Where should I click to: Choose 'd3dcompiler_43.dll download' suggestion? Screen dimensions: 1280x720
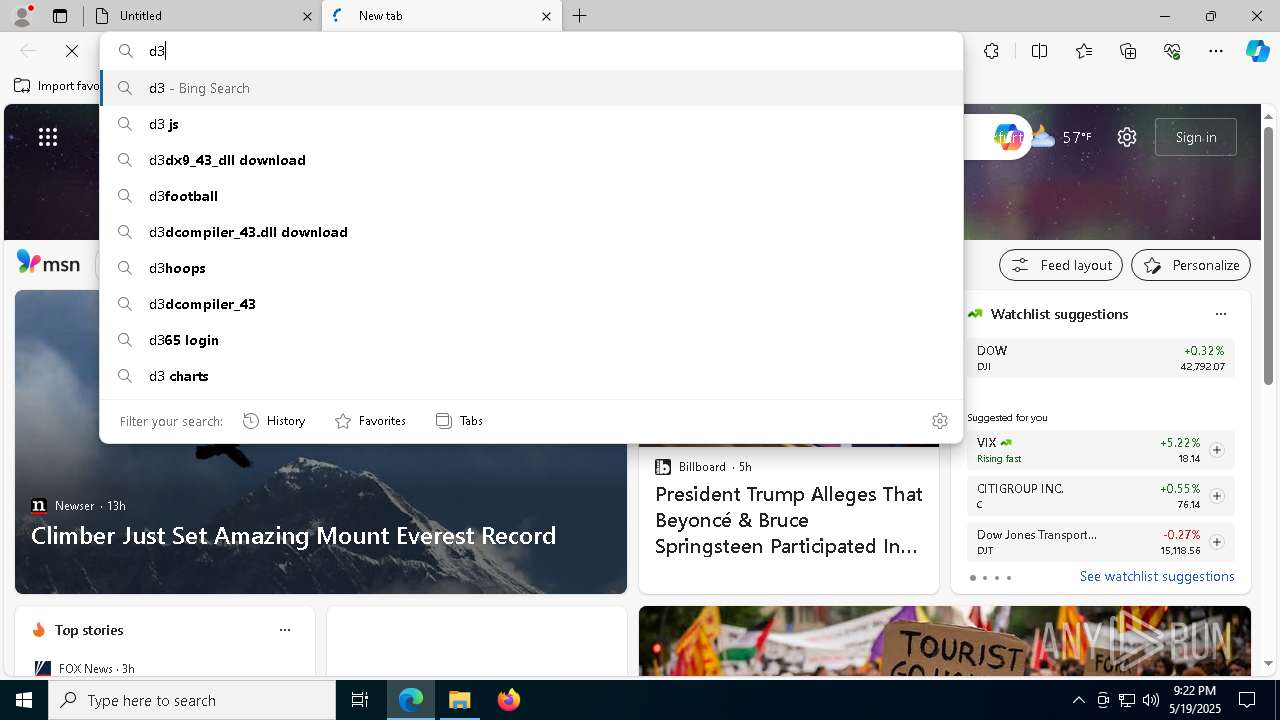tap(531, 232)
